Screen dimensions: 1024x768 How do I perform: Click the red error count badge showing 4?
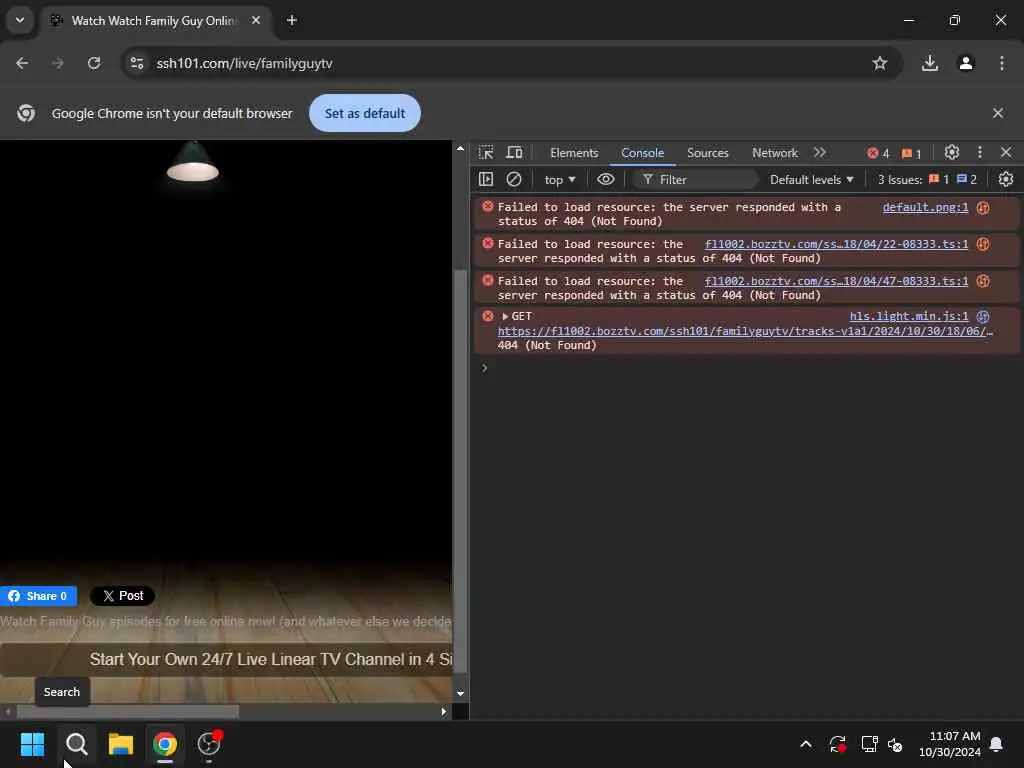click(878, 153)
